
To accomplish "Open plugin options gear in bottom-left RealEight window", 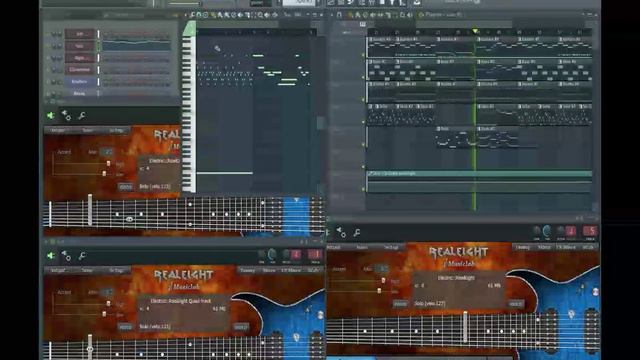I will pos(66,256).
